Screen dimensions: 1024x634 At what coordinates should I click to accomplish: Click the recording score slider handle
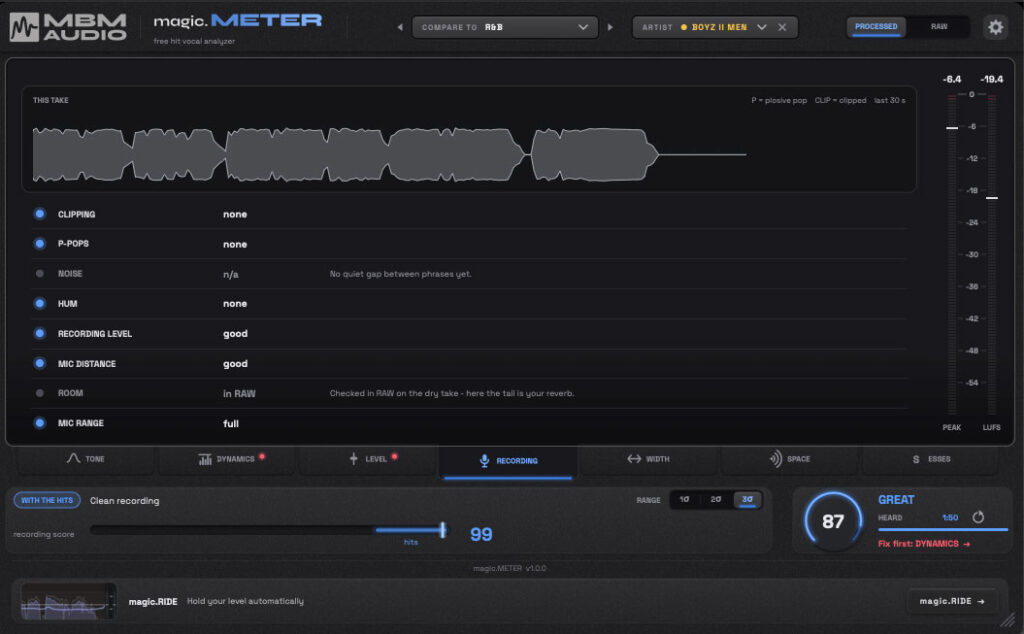pyautogui.click(x=443, y=530)
